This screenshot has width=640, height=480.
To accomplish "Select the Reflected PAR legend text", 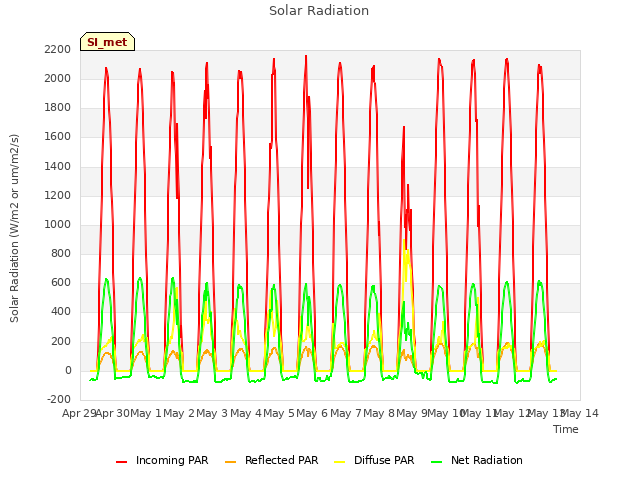I will click(x=281, y=460).
